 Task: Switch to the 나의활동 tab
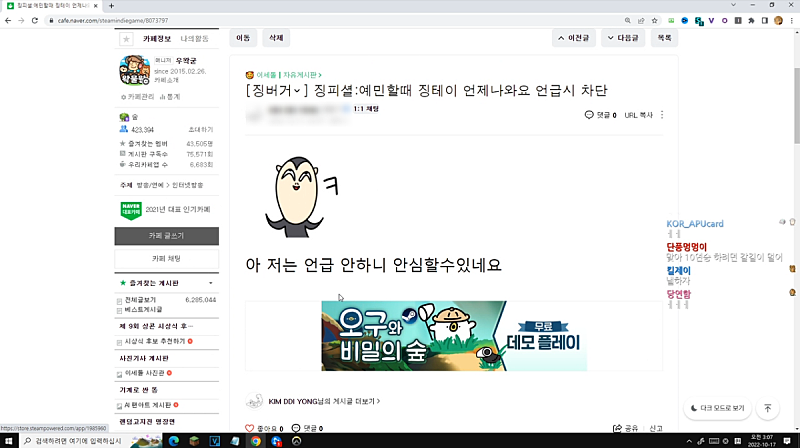194,38
